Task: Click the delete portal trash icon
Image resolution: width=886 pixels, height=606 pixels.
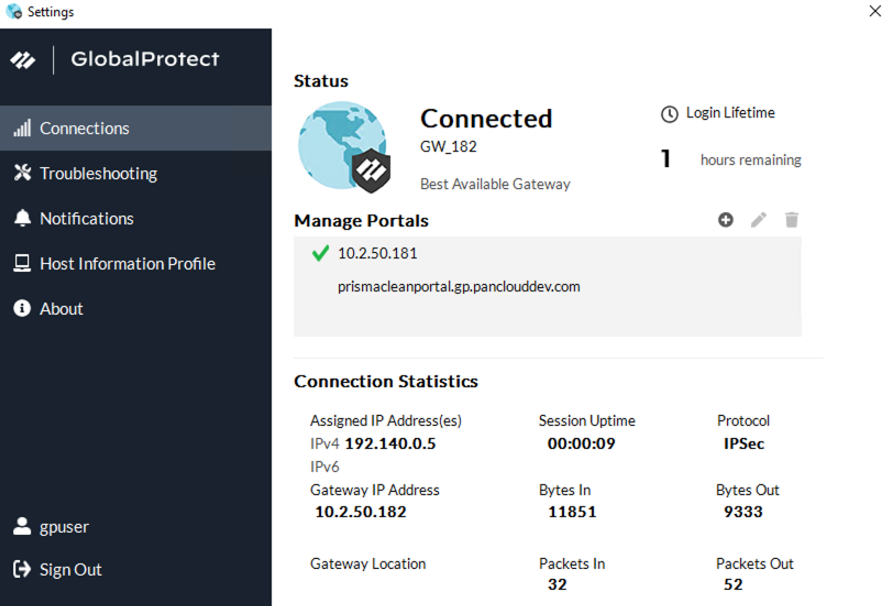Action: pyautogui.click(x=792, y=220)
